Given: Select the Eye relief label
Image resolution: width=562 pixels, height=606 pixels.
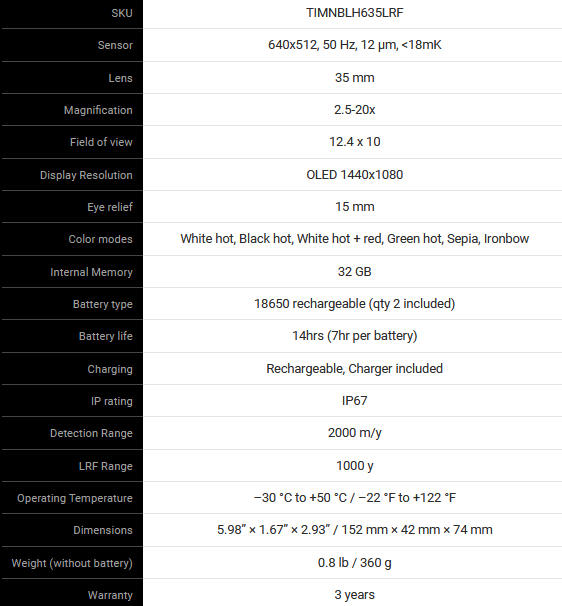Looking at the screenshot, I should coord(110,207).
